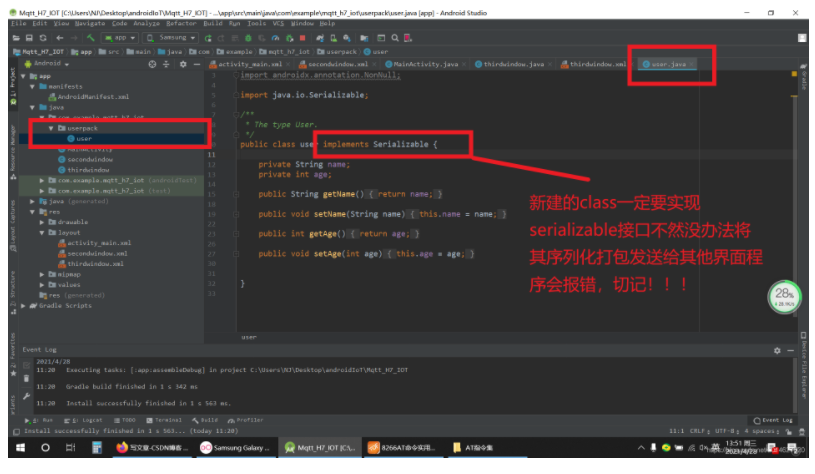815x474 pixels.
Task: Expand the mipmap folder node
Action: click(42, 274)
